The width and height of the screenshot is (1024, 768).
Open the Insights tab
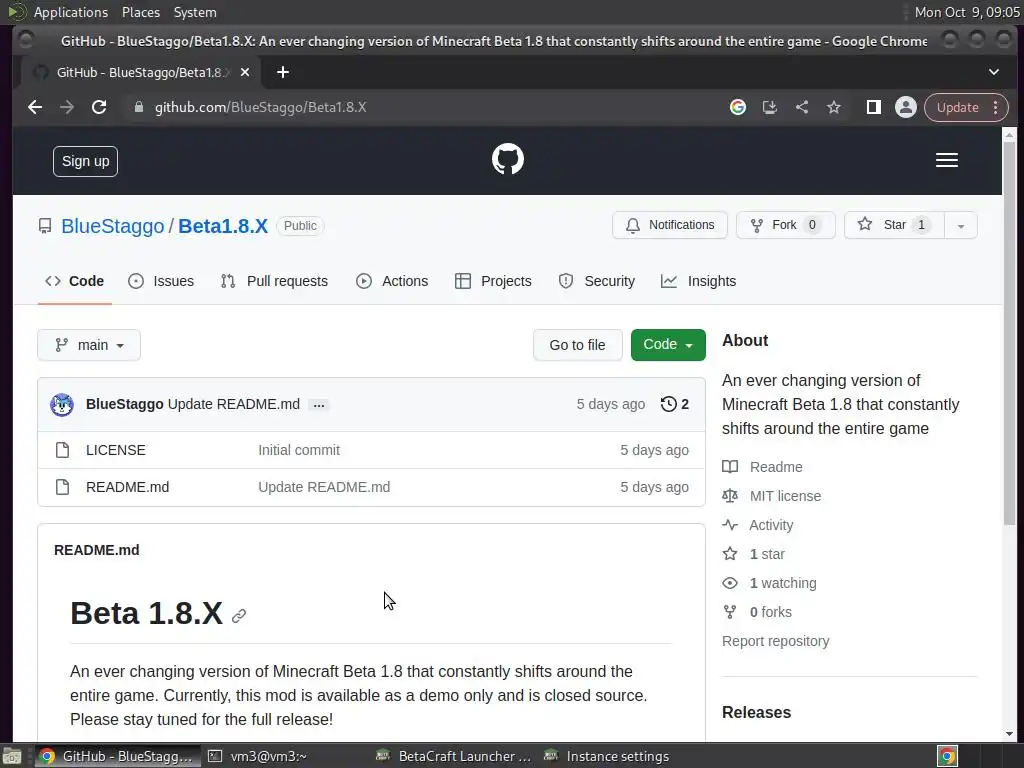coord(698,281)
